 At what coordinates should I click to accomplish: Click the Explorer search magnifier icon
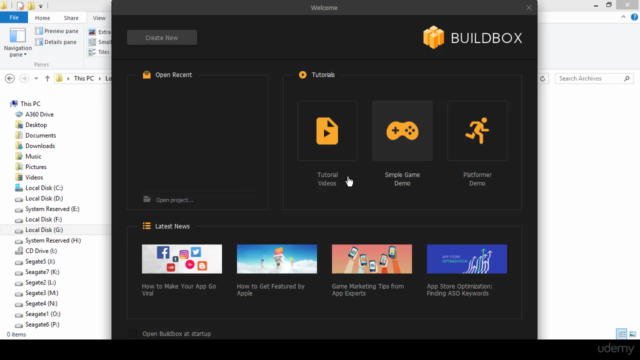click(x=627, y=78)
